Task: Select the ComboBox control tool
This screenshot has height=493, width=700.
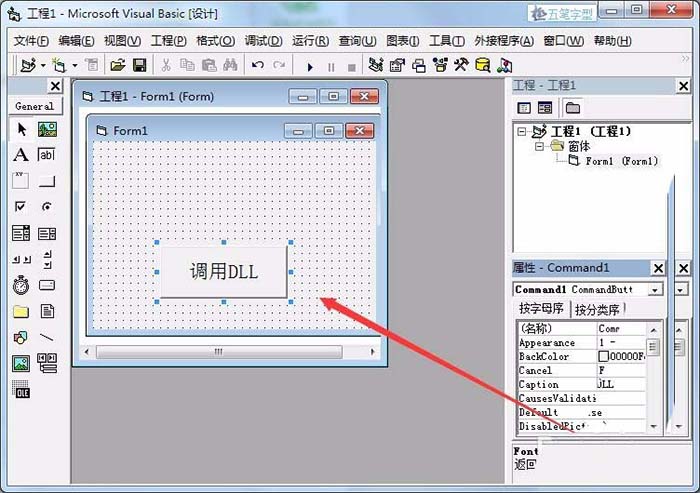Action: coord(21,233)
